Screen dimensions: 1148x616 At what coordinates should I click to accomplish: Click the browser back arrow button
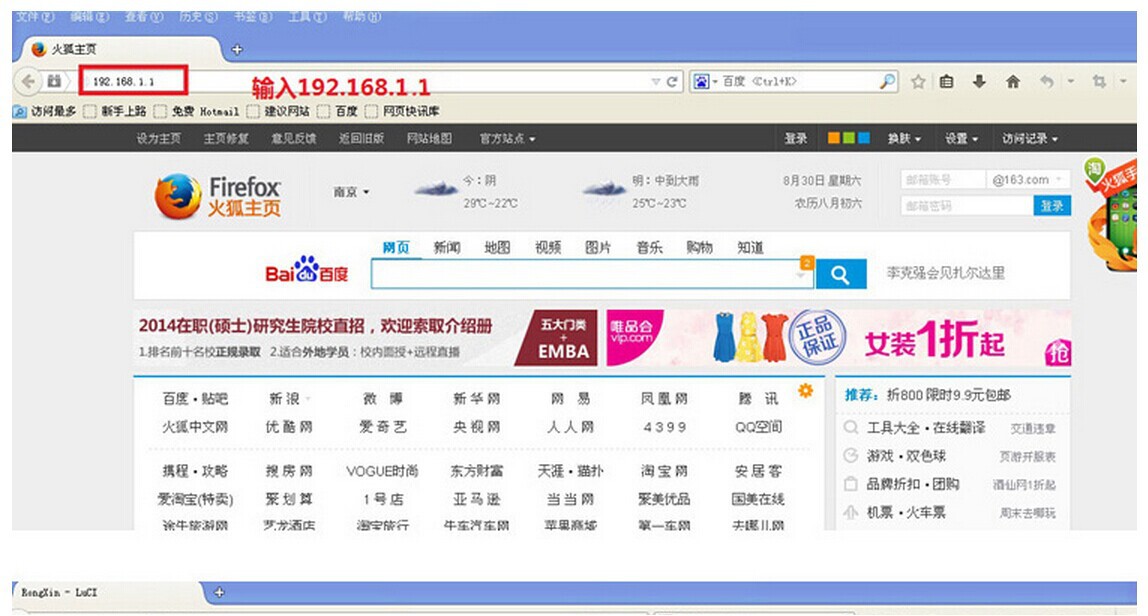point(29,81)
